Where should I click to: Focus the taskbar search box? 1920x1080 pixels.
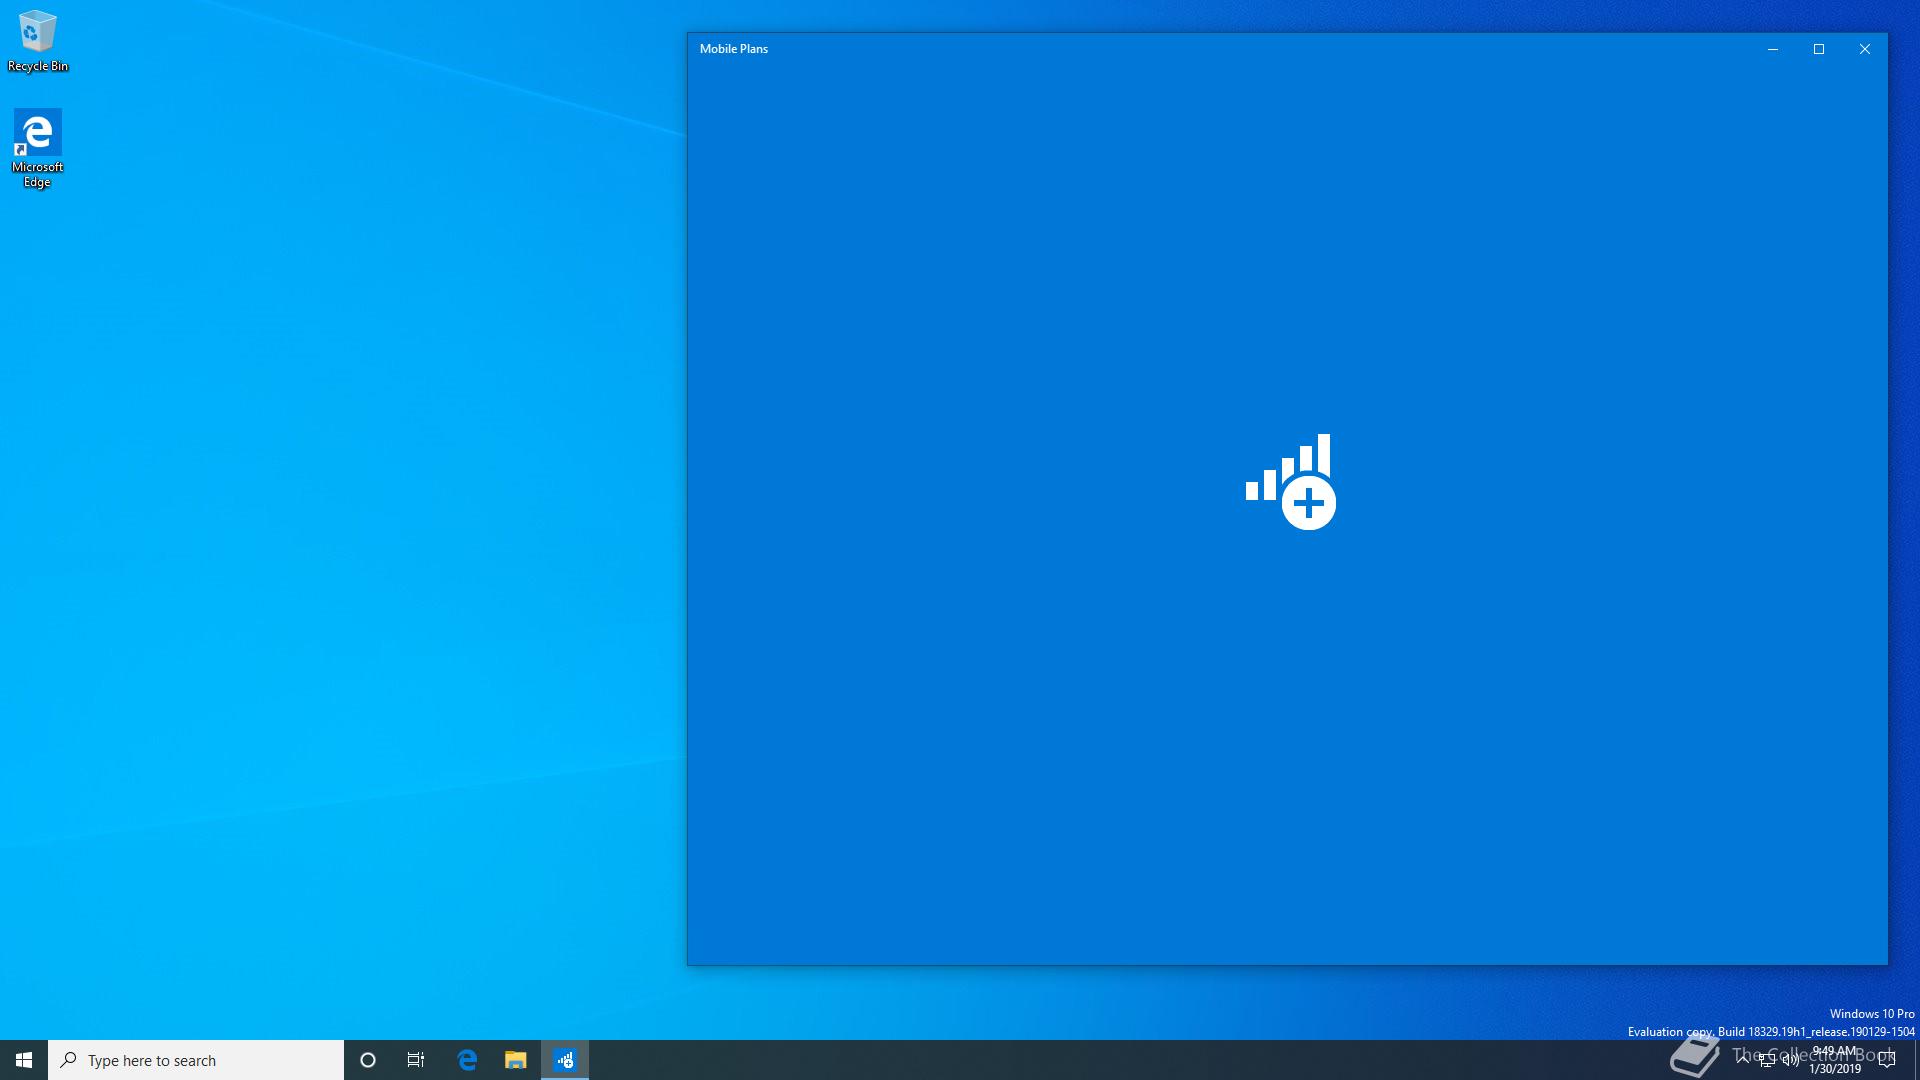[196, 1060]
